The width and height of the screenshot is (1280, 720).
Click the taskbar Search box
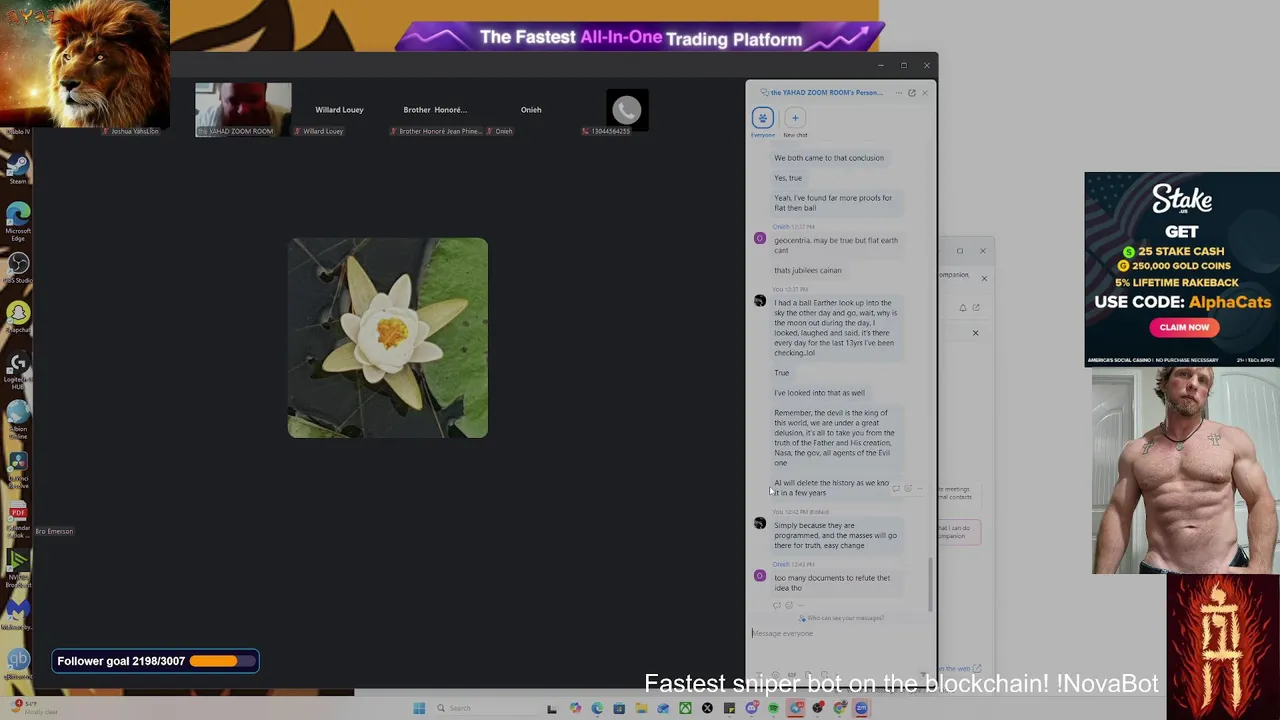pos(487,708)
